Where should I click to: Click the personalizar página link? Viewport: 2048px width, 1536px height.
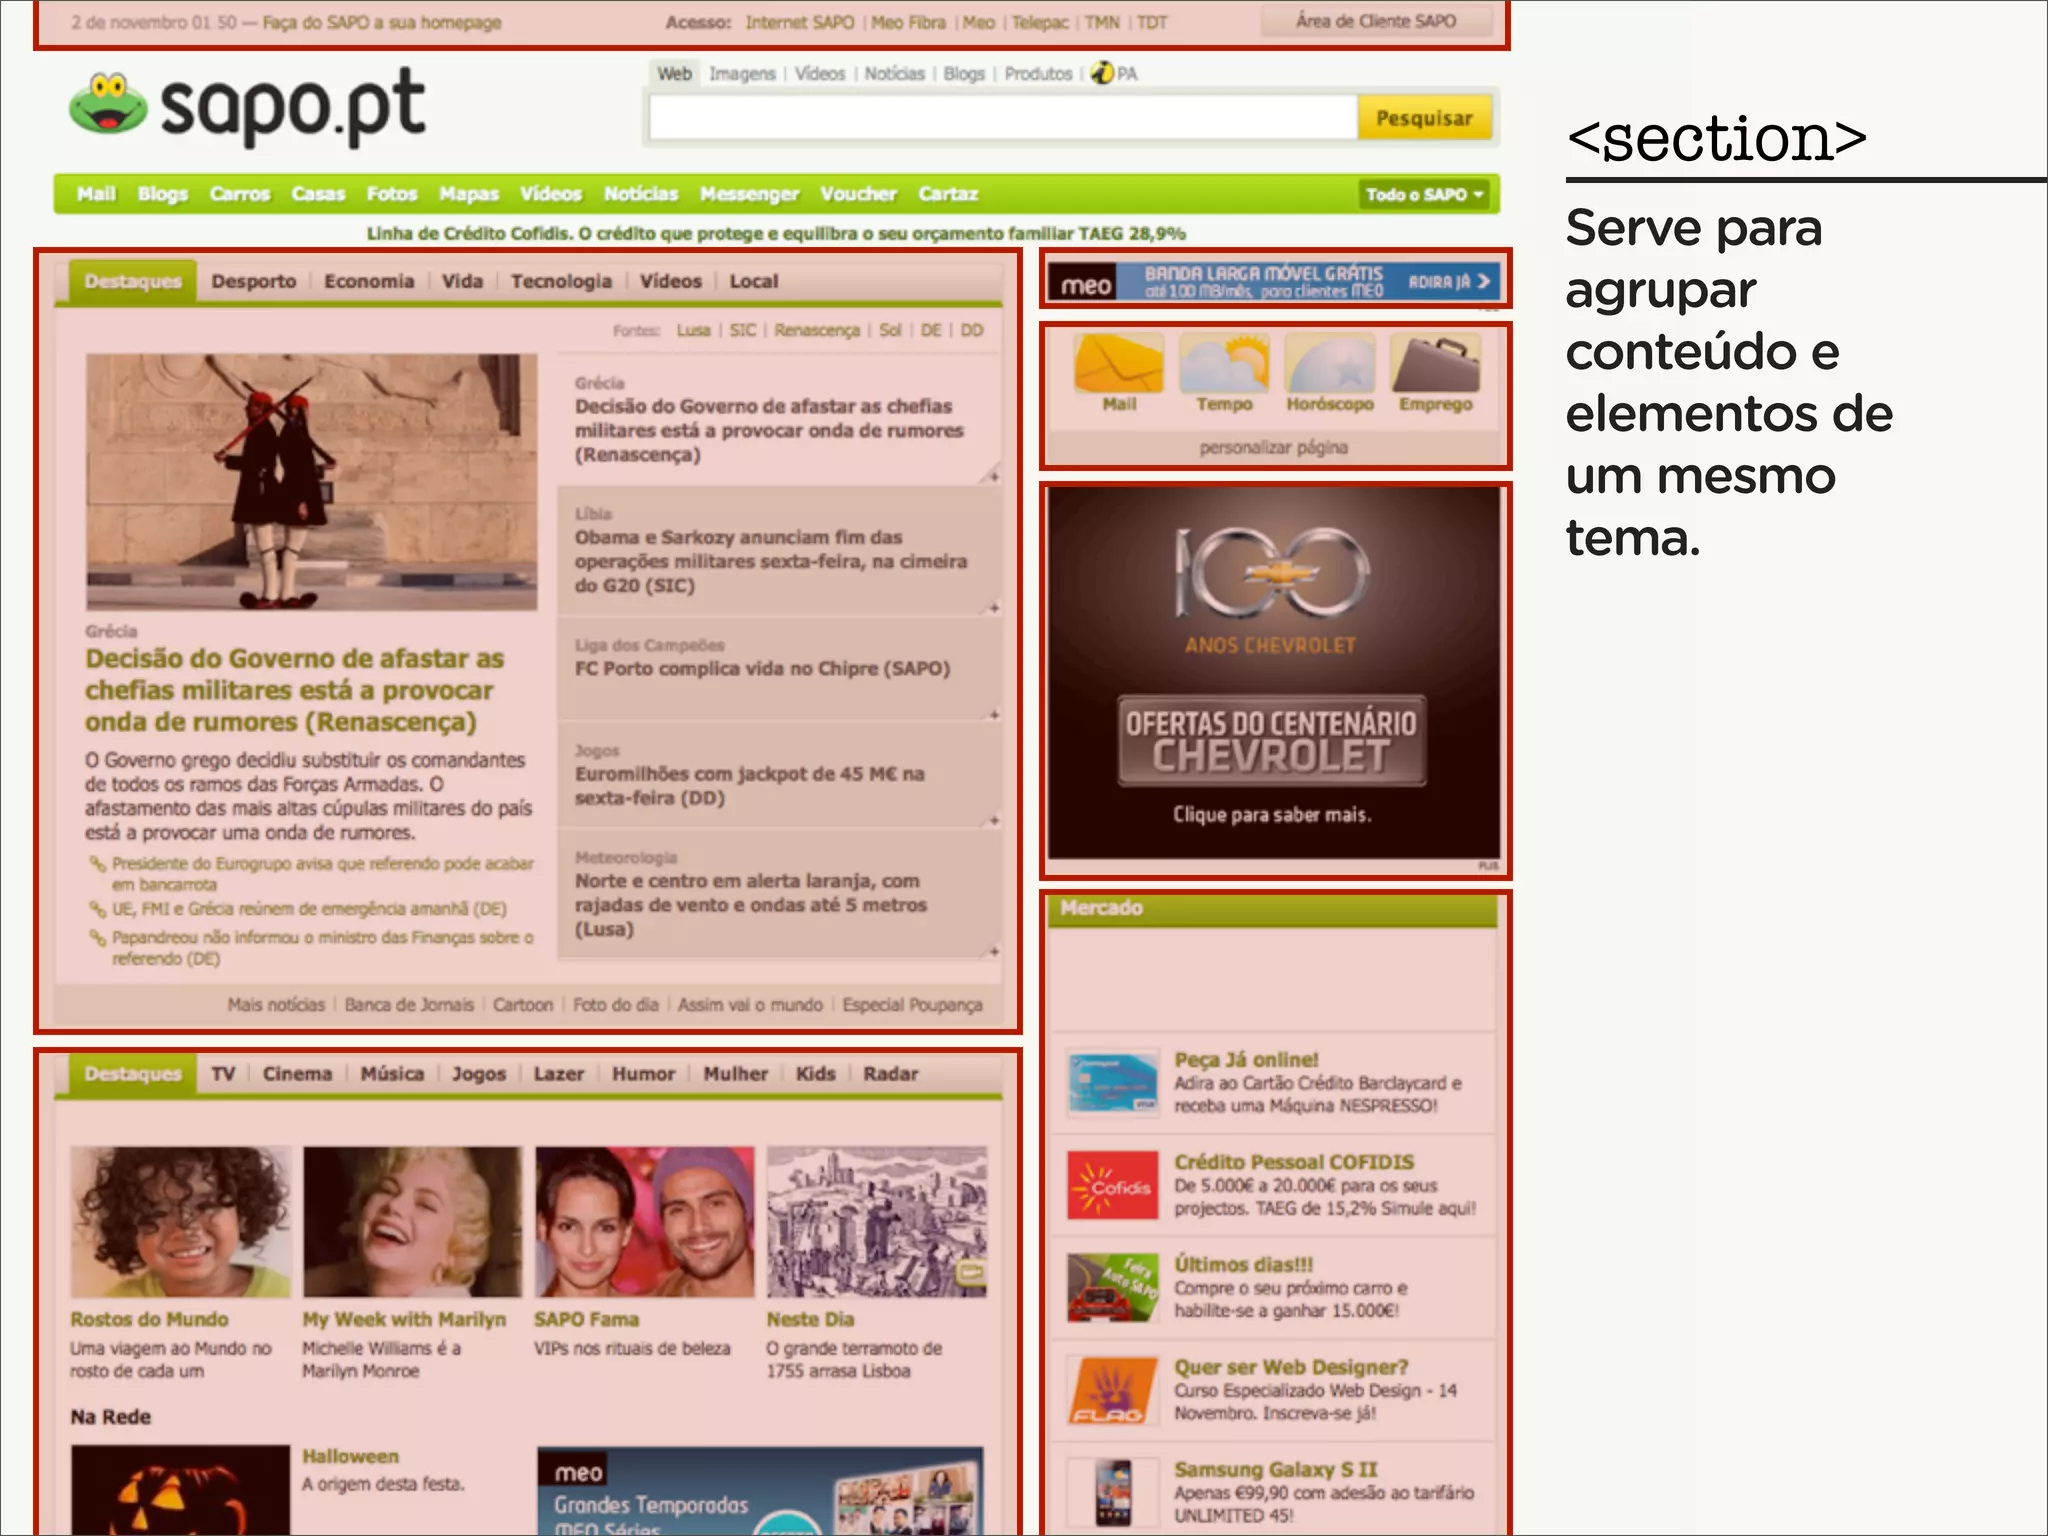[1273, 447]
